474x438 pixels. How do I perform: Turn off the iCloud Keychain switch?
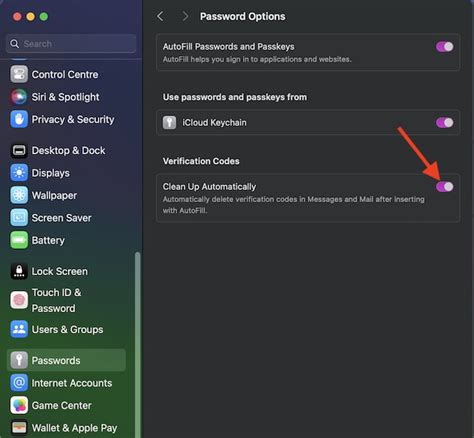coord(445,123)
